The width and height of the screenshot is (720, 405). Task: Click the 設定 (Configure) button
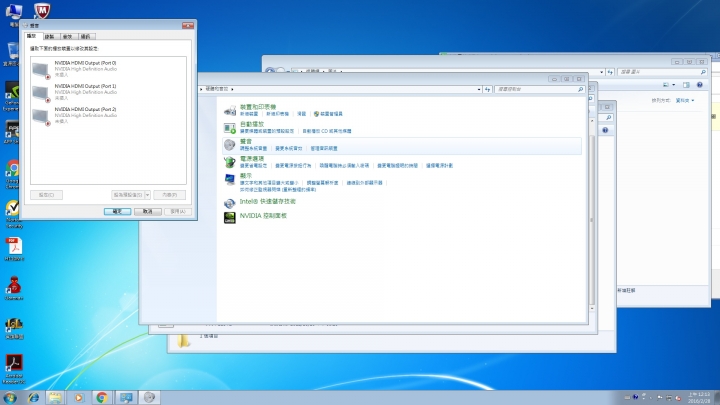click(x=46, y=195)
